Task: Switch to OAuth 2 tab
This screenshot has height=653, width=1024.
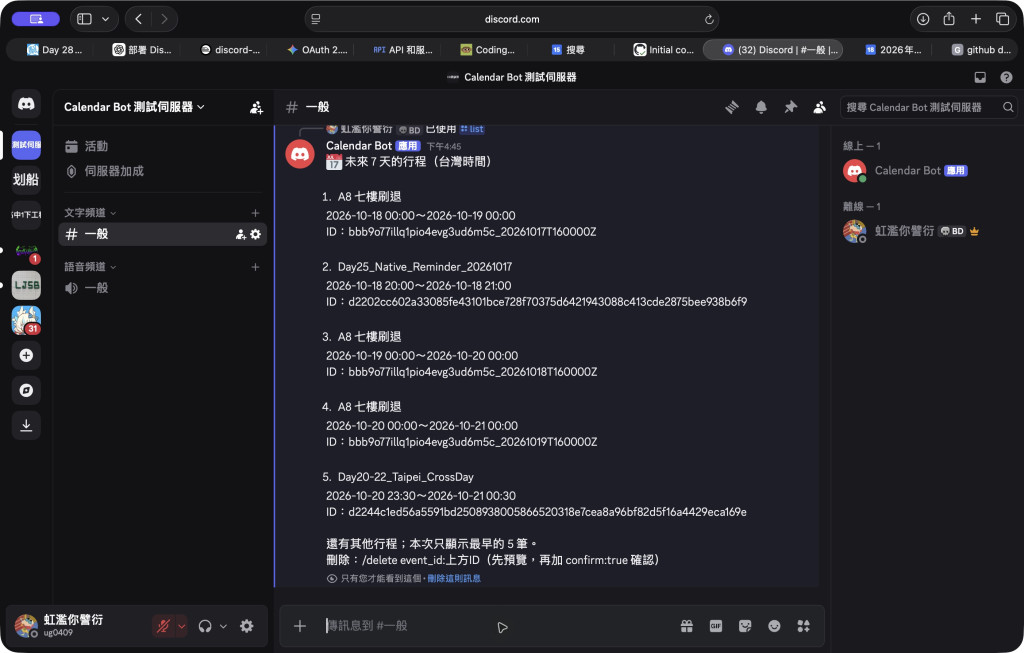Action: pyautogui.click(x=317, y=50)
